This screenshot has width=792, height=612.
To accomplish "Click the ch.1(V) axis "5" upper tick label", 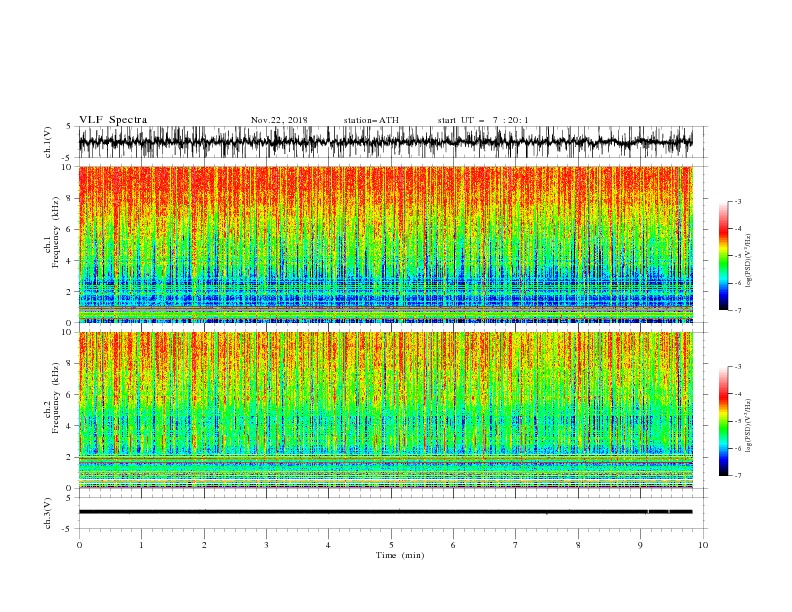I will [x=70, y=126].
